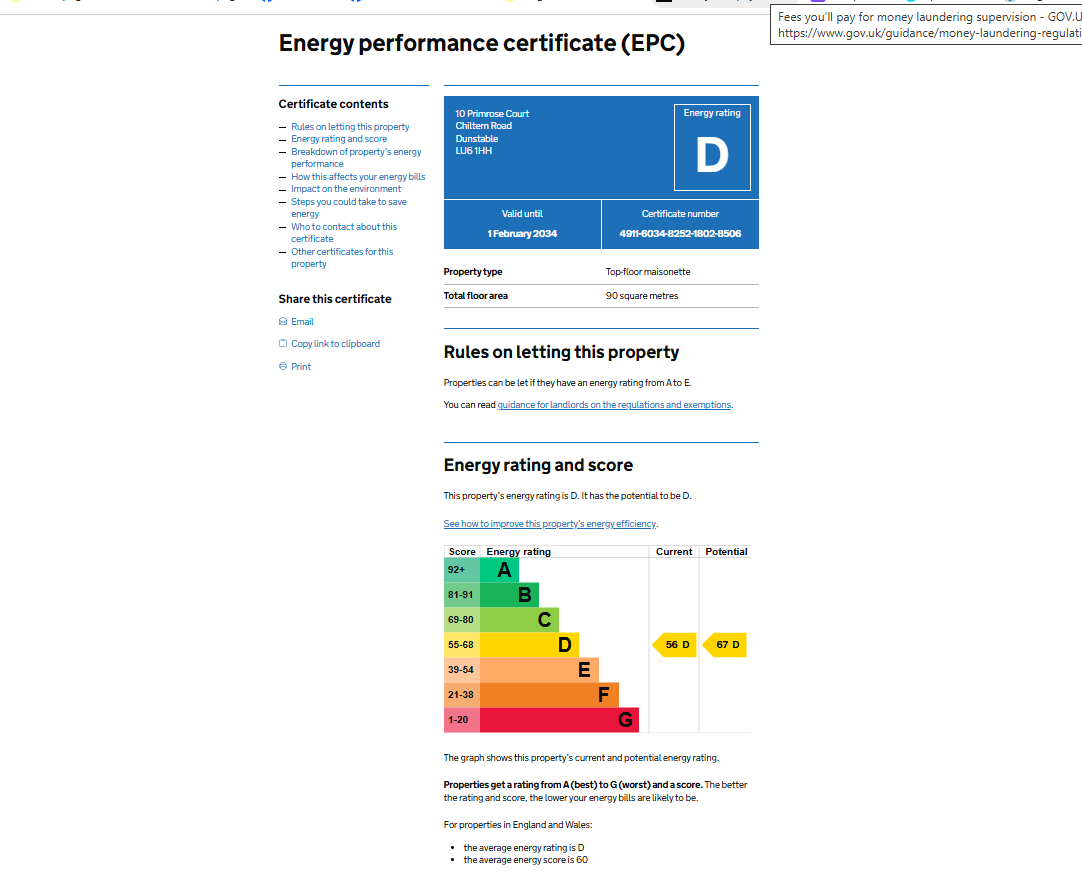Click the dark orange F rating bar

point(549,694)
